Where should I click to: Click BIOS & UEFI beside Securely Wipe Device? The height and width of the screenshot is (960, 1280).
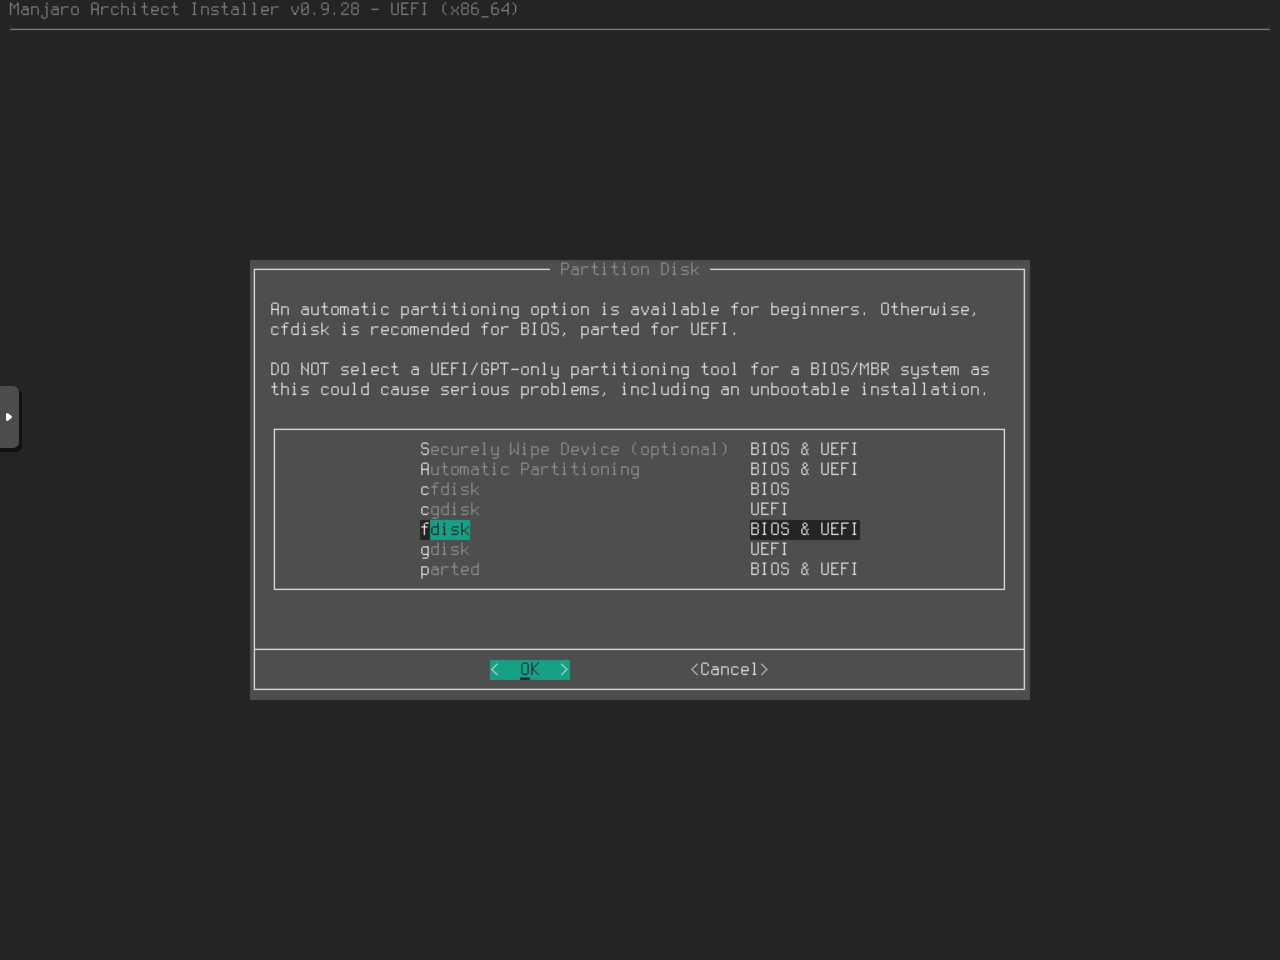tap(804, 449)
